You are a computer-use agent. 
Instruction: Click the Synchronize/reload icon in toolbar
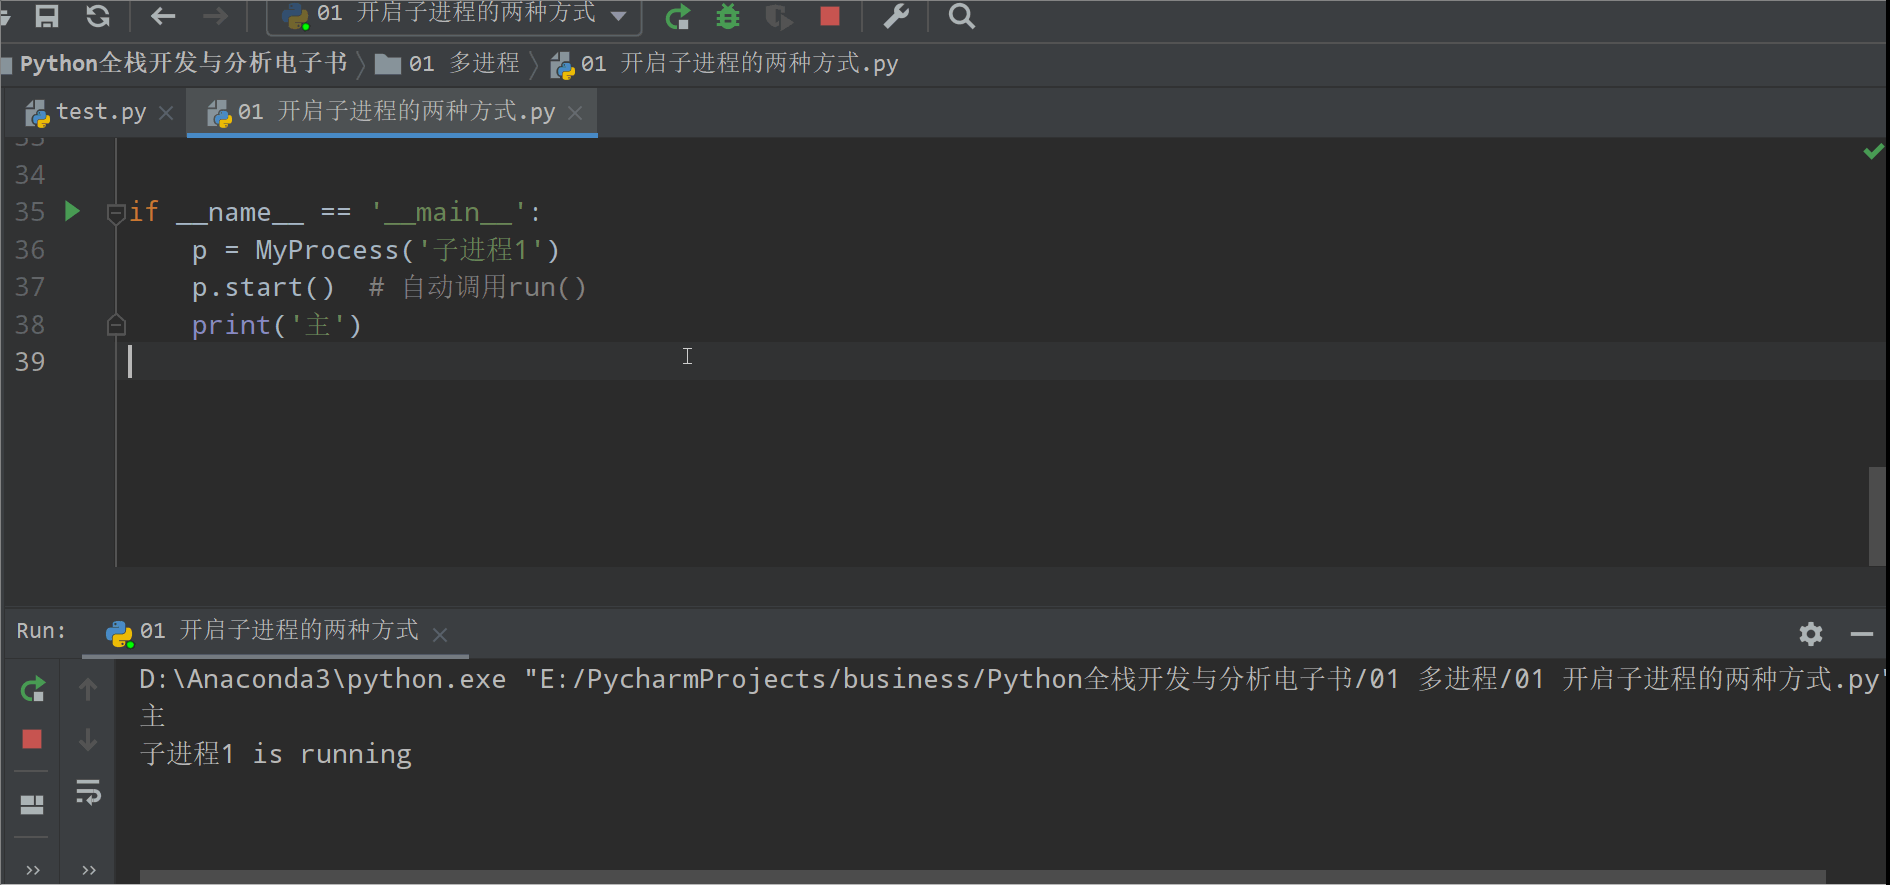point(97,16)
